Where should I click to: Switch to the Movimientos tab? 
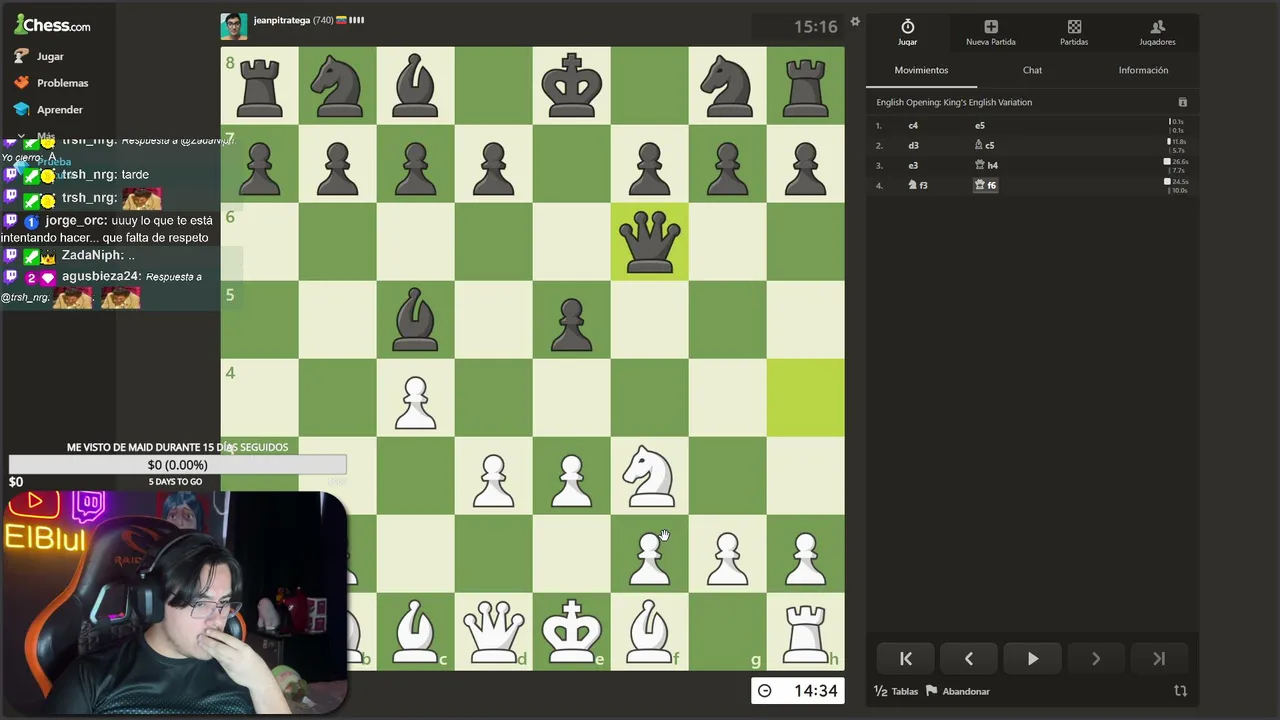click(x=921, y=70)
